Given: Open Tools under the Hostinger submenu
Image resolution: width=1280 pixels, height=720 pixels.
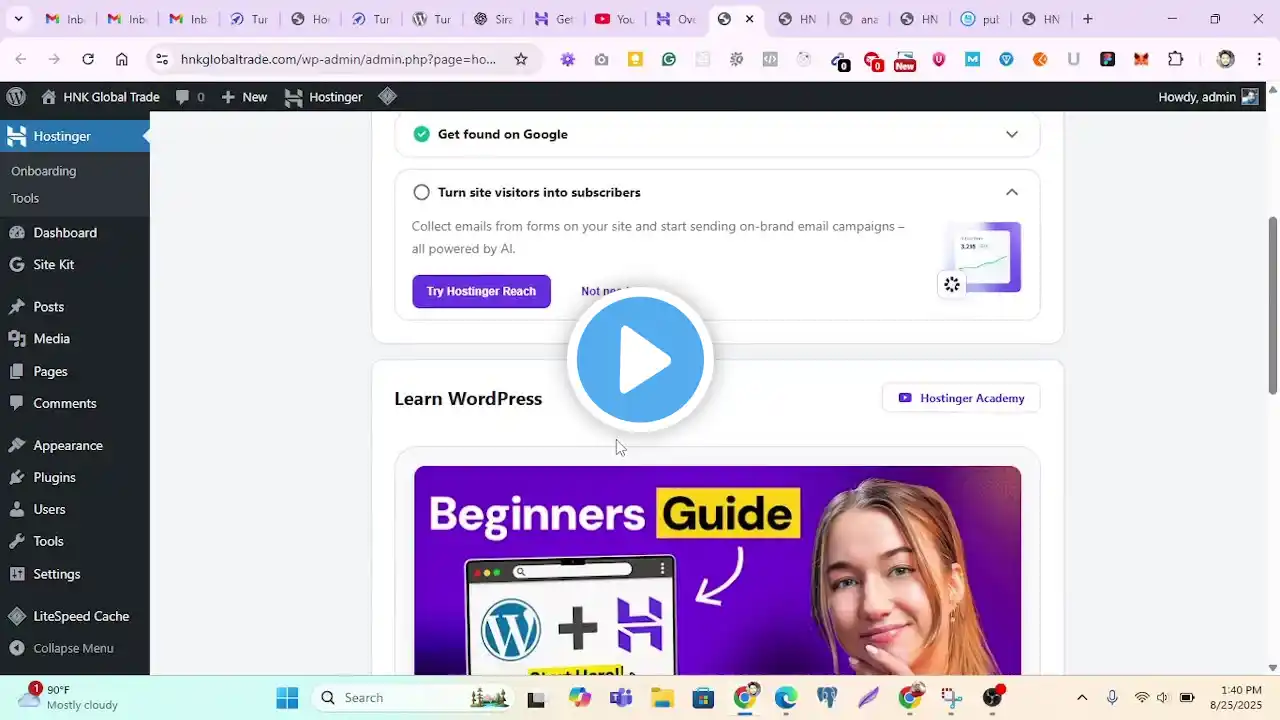Looking at the screenshot, I should pos(25,198).
